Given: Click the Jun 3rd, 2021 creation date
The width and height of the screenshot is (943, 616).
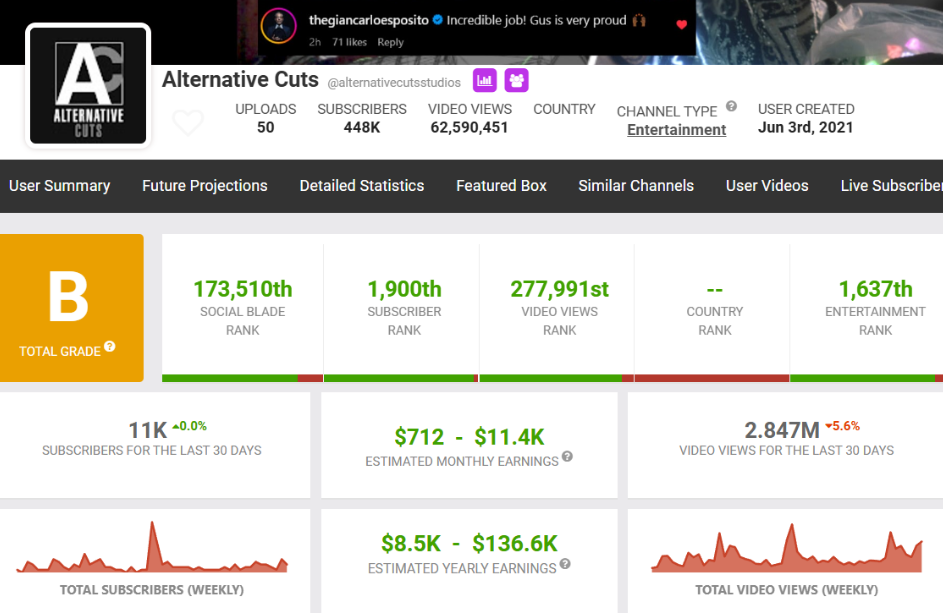Looking at the screenshot, I should (x=805, y=128).
